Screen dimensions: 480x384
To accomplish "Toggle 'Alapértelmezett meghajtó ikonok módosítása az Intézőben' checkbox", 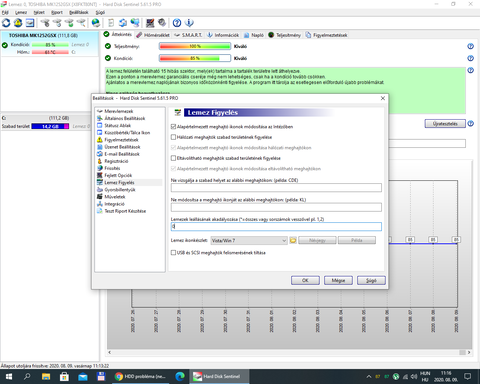I will [173, 127].
